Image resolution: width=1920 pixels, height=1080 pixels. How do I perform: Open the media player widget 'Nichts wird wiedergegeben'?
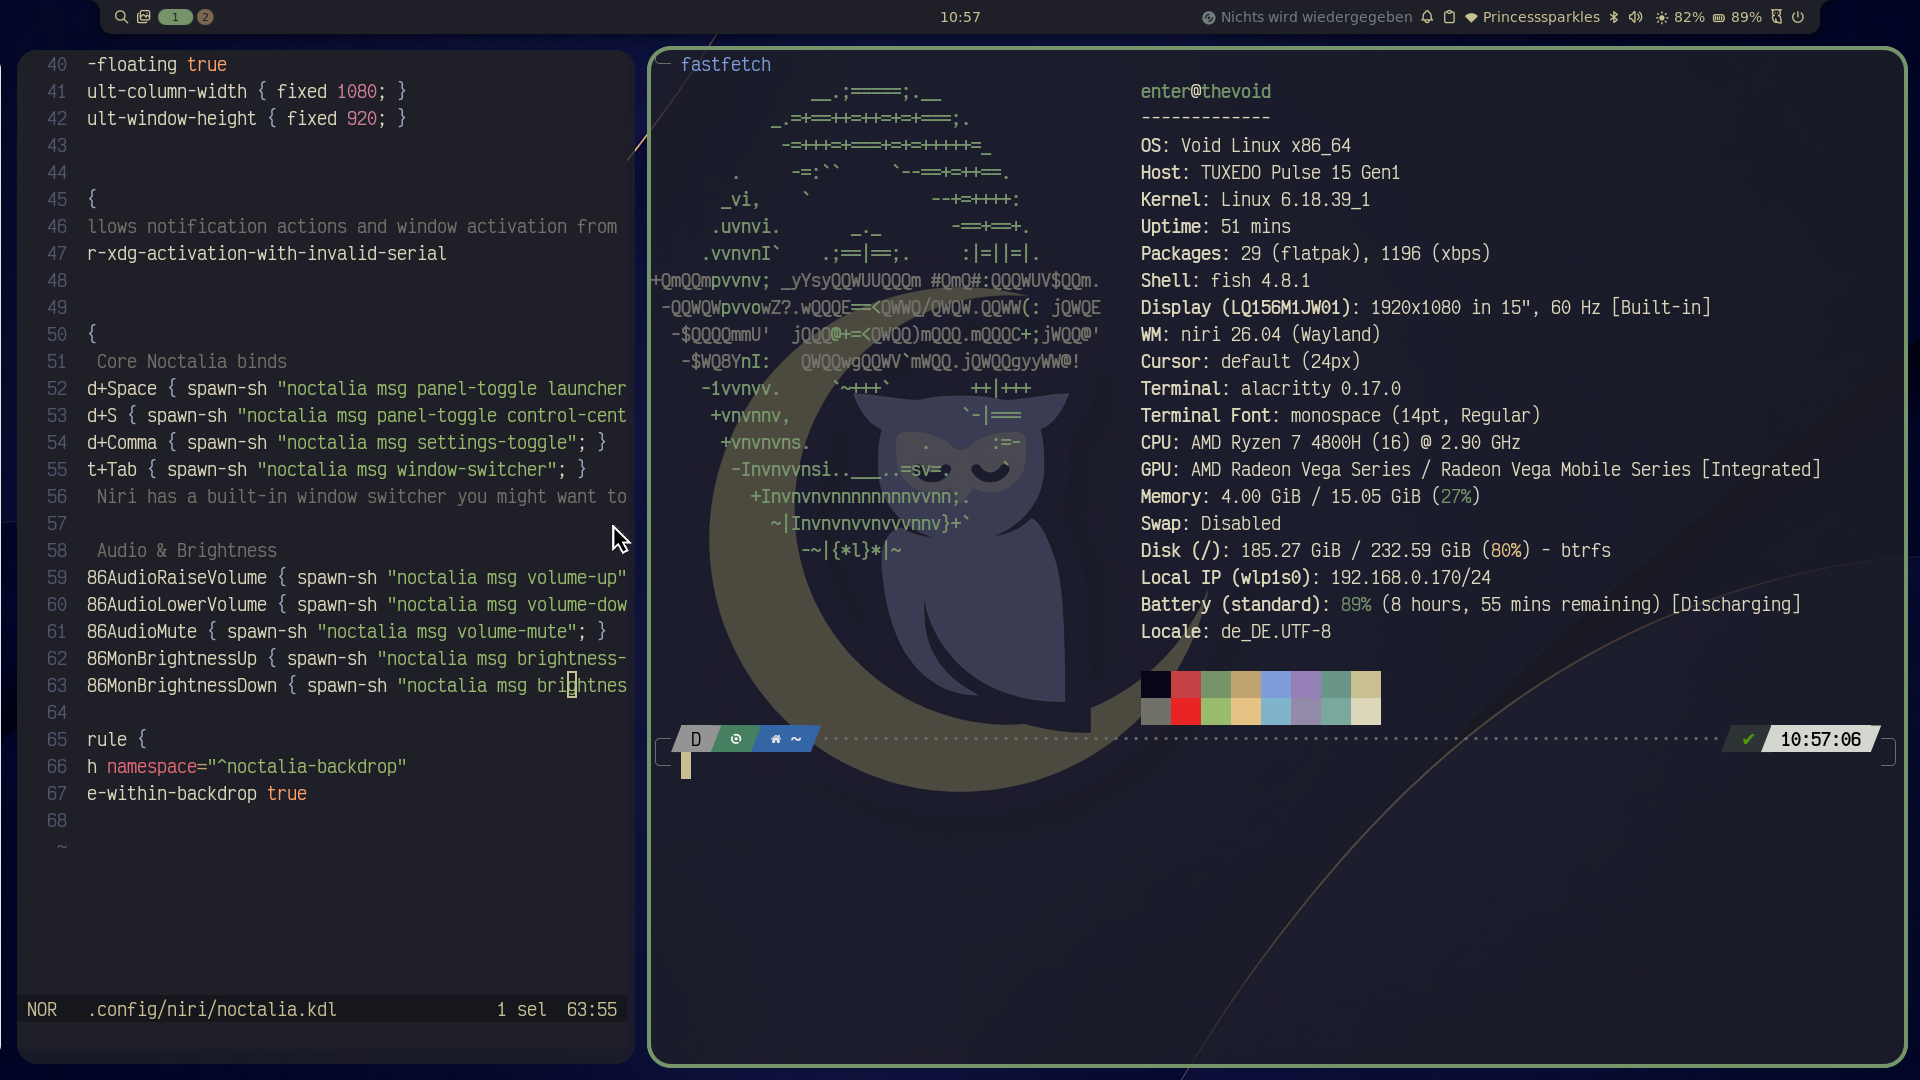[x=1307, y=17]
